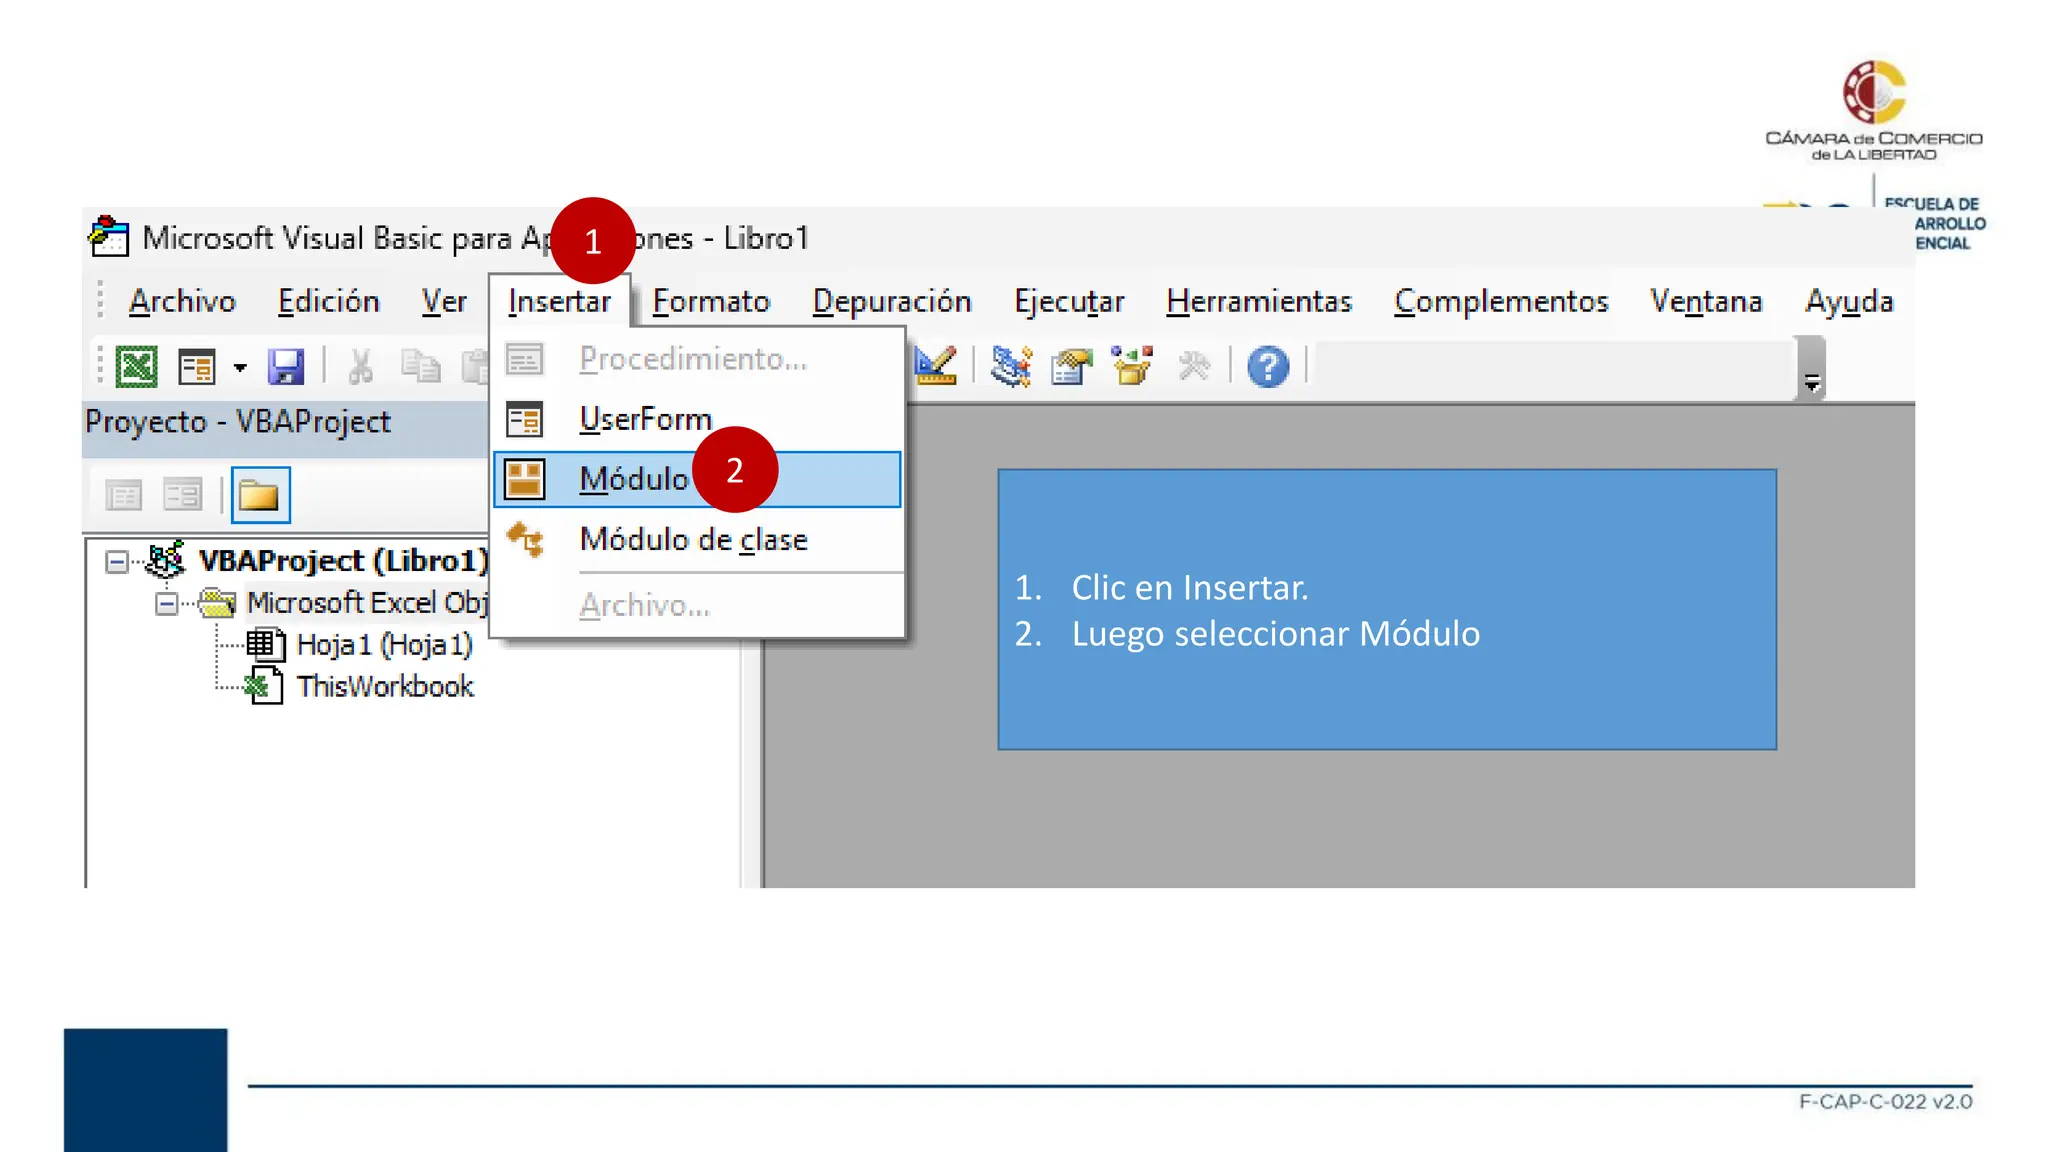The image size is (2048, 1152).
Task: Click the Cut scissors icon
Action: coord(360,367)
